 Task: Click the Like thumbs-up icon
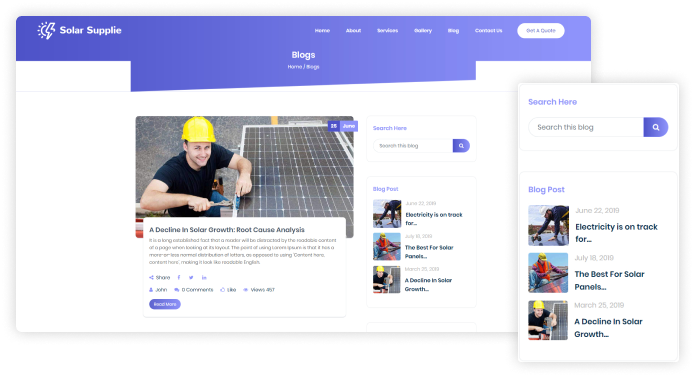click(223, 290)
